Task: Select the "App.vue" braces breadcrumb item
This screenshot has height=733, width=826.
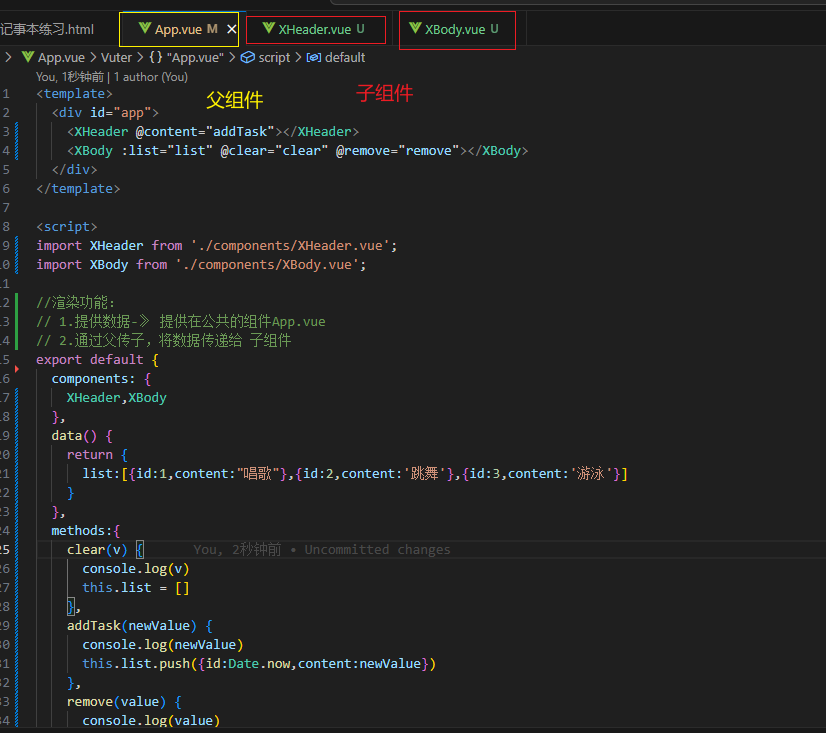Action: (186, 57)
